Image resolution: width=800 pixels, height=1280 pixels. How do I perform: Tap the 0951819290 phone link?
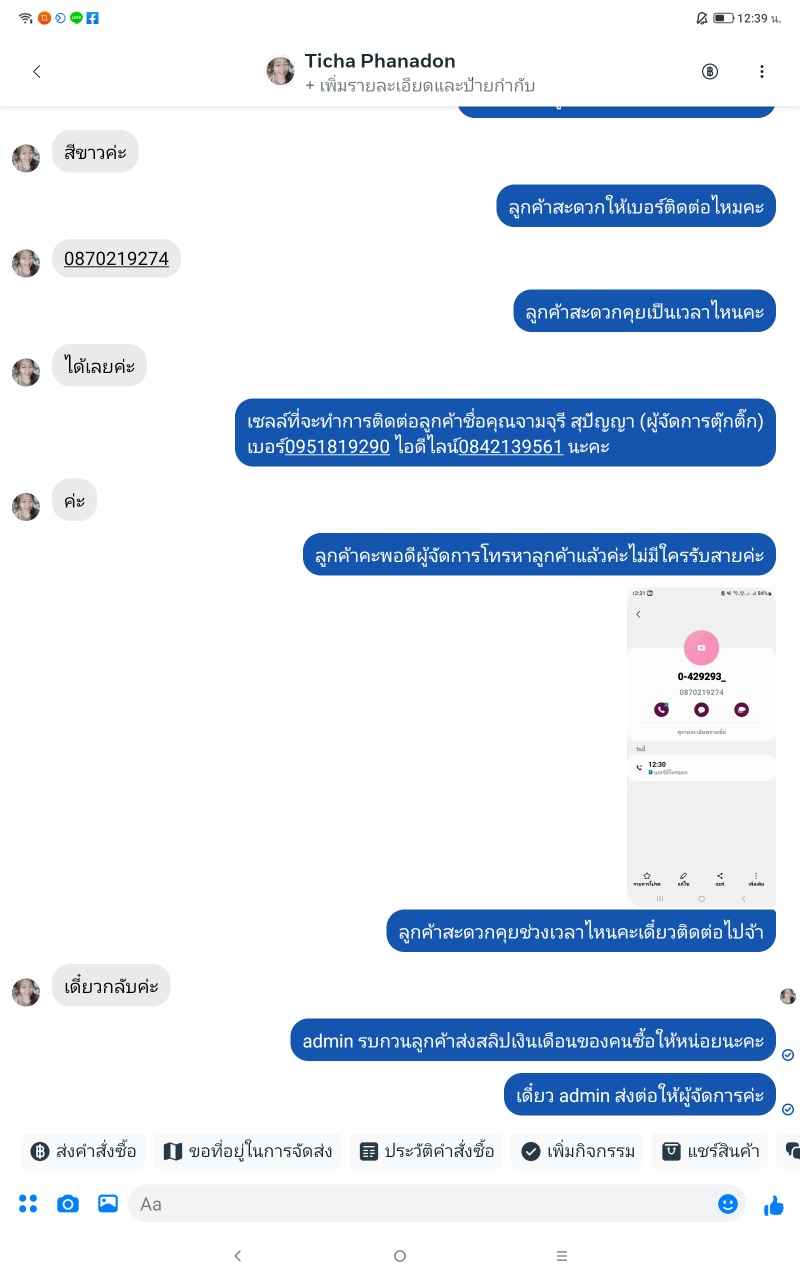point(337,447)
